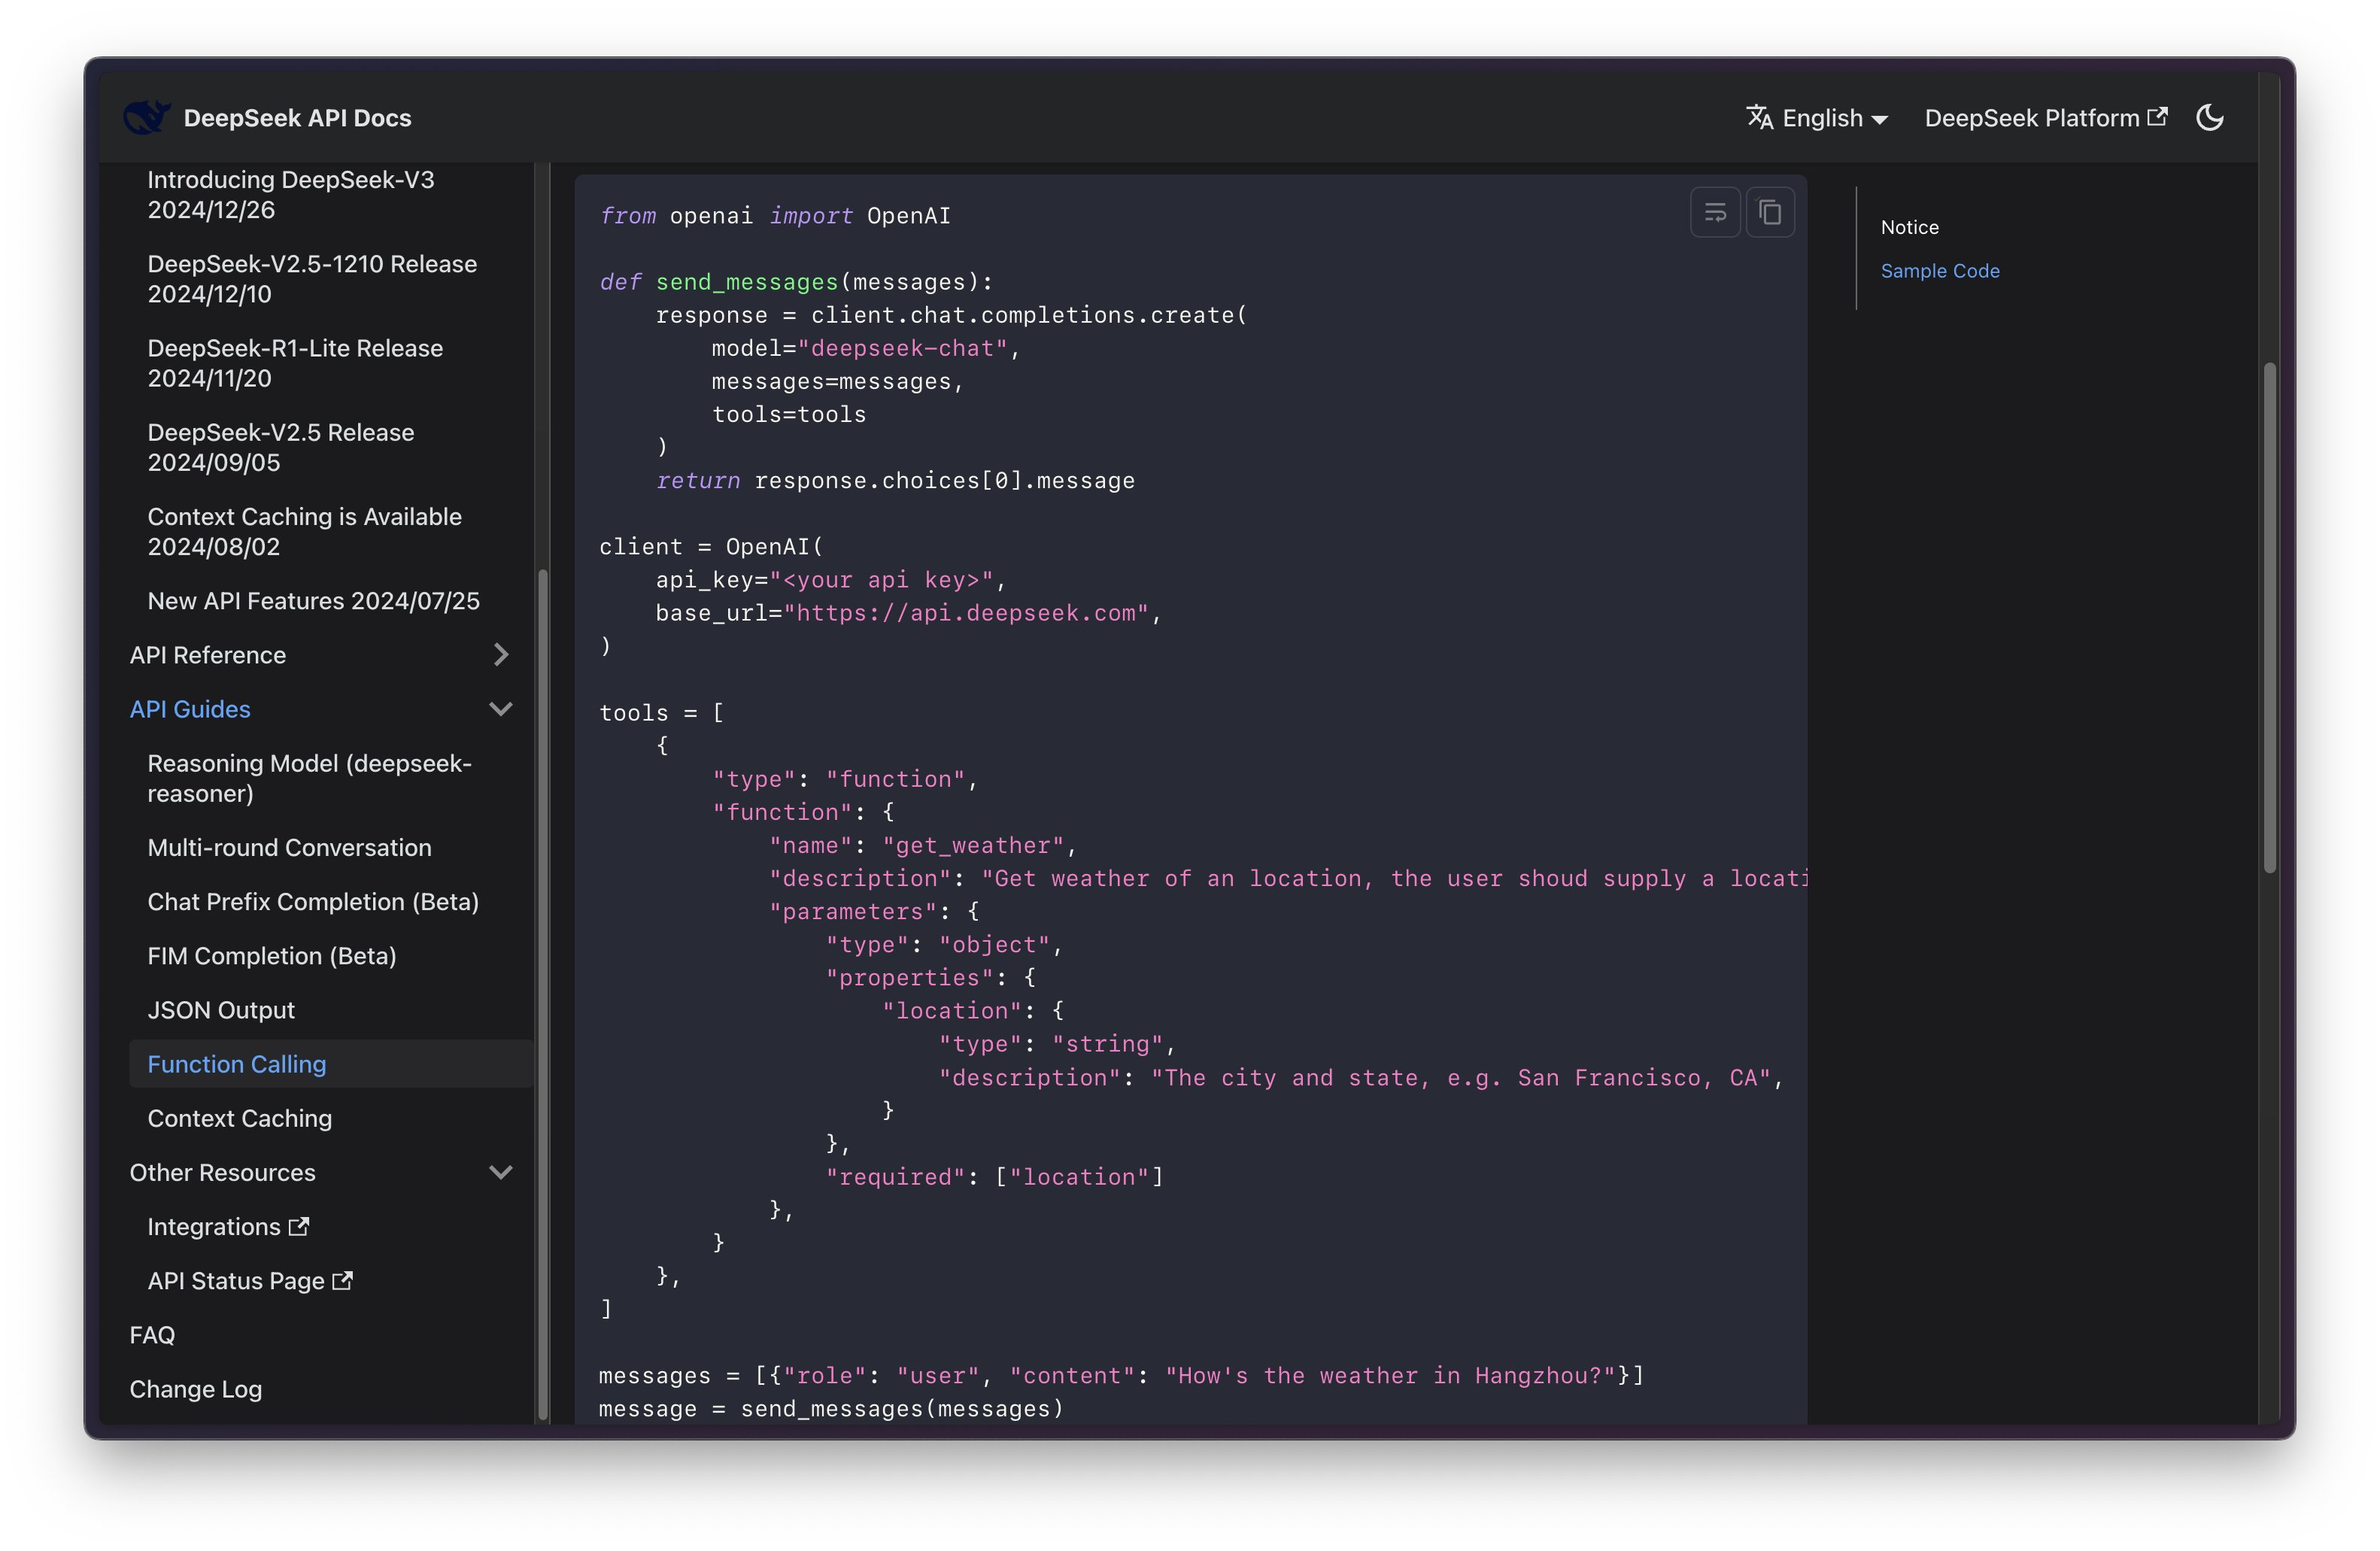This screenshot has height=1551, width=2380.
Task: Open the FAQ page
Action: click(x=152, y=1335)
